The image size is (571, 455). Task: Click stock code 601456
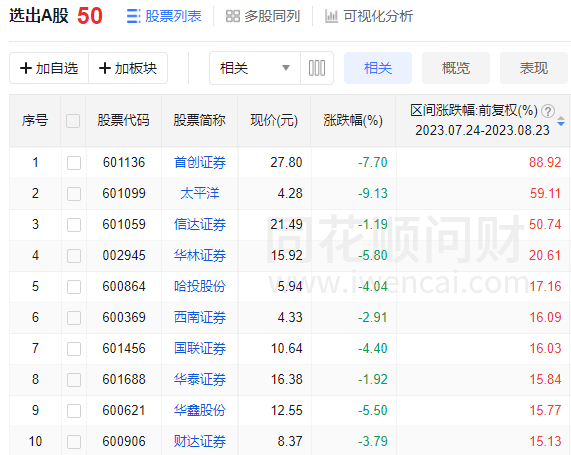click(124, 348)
